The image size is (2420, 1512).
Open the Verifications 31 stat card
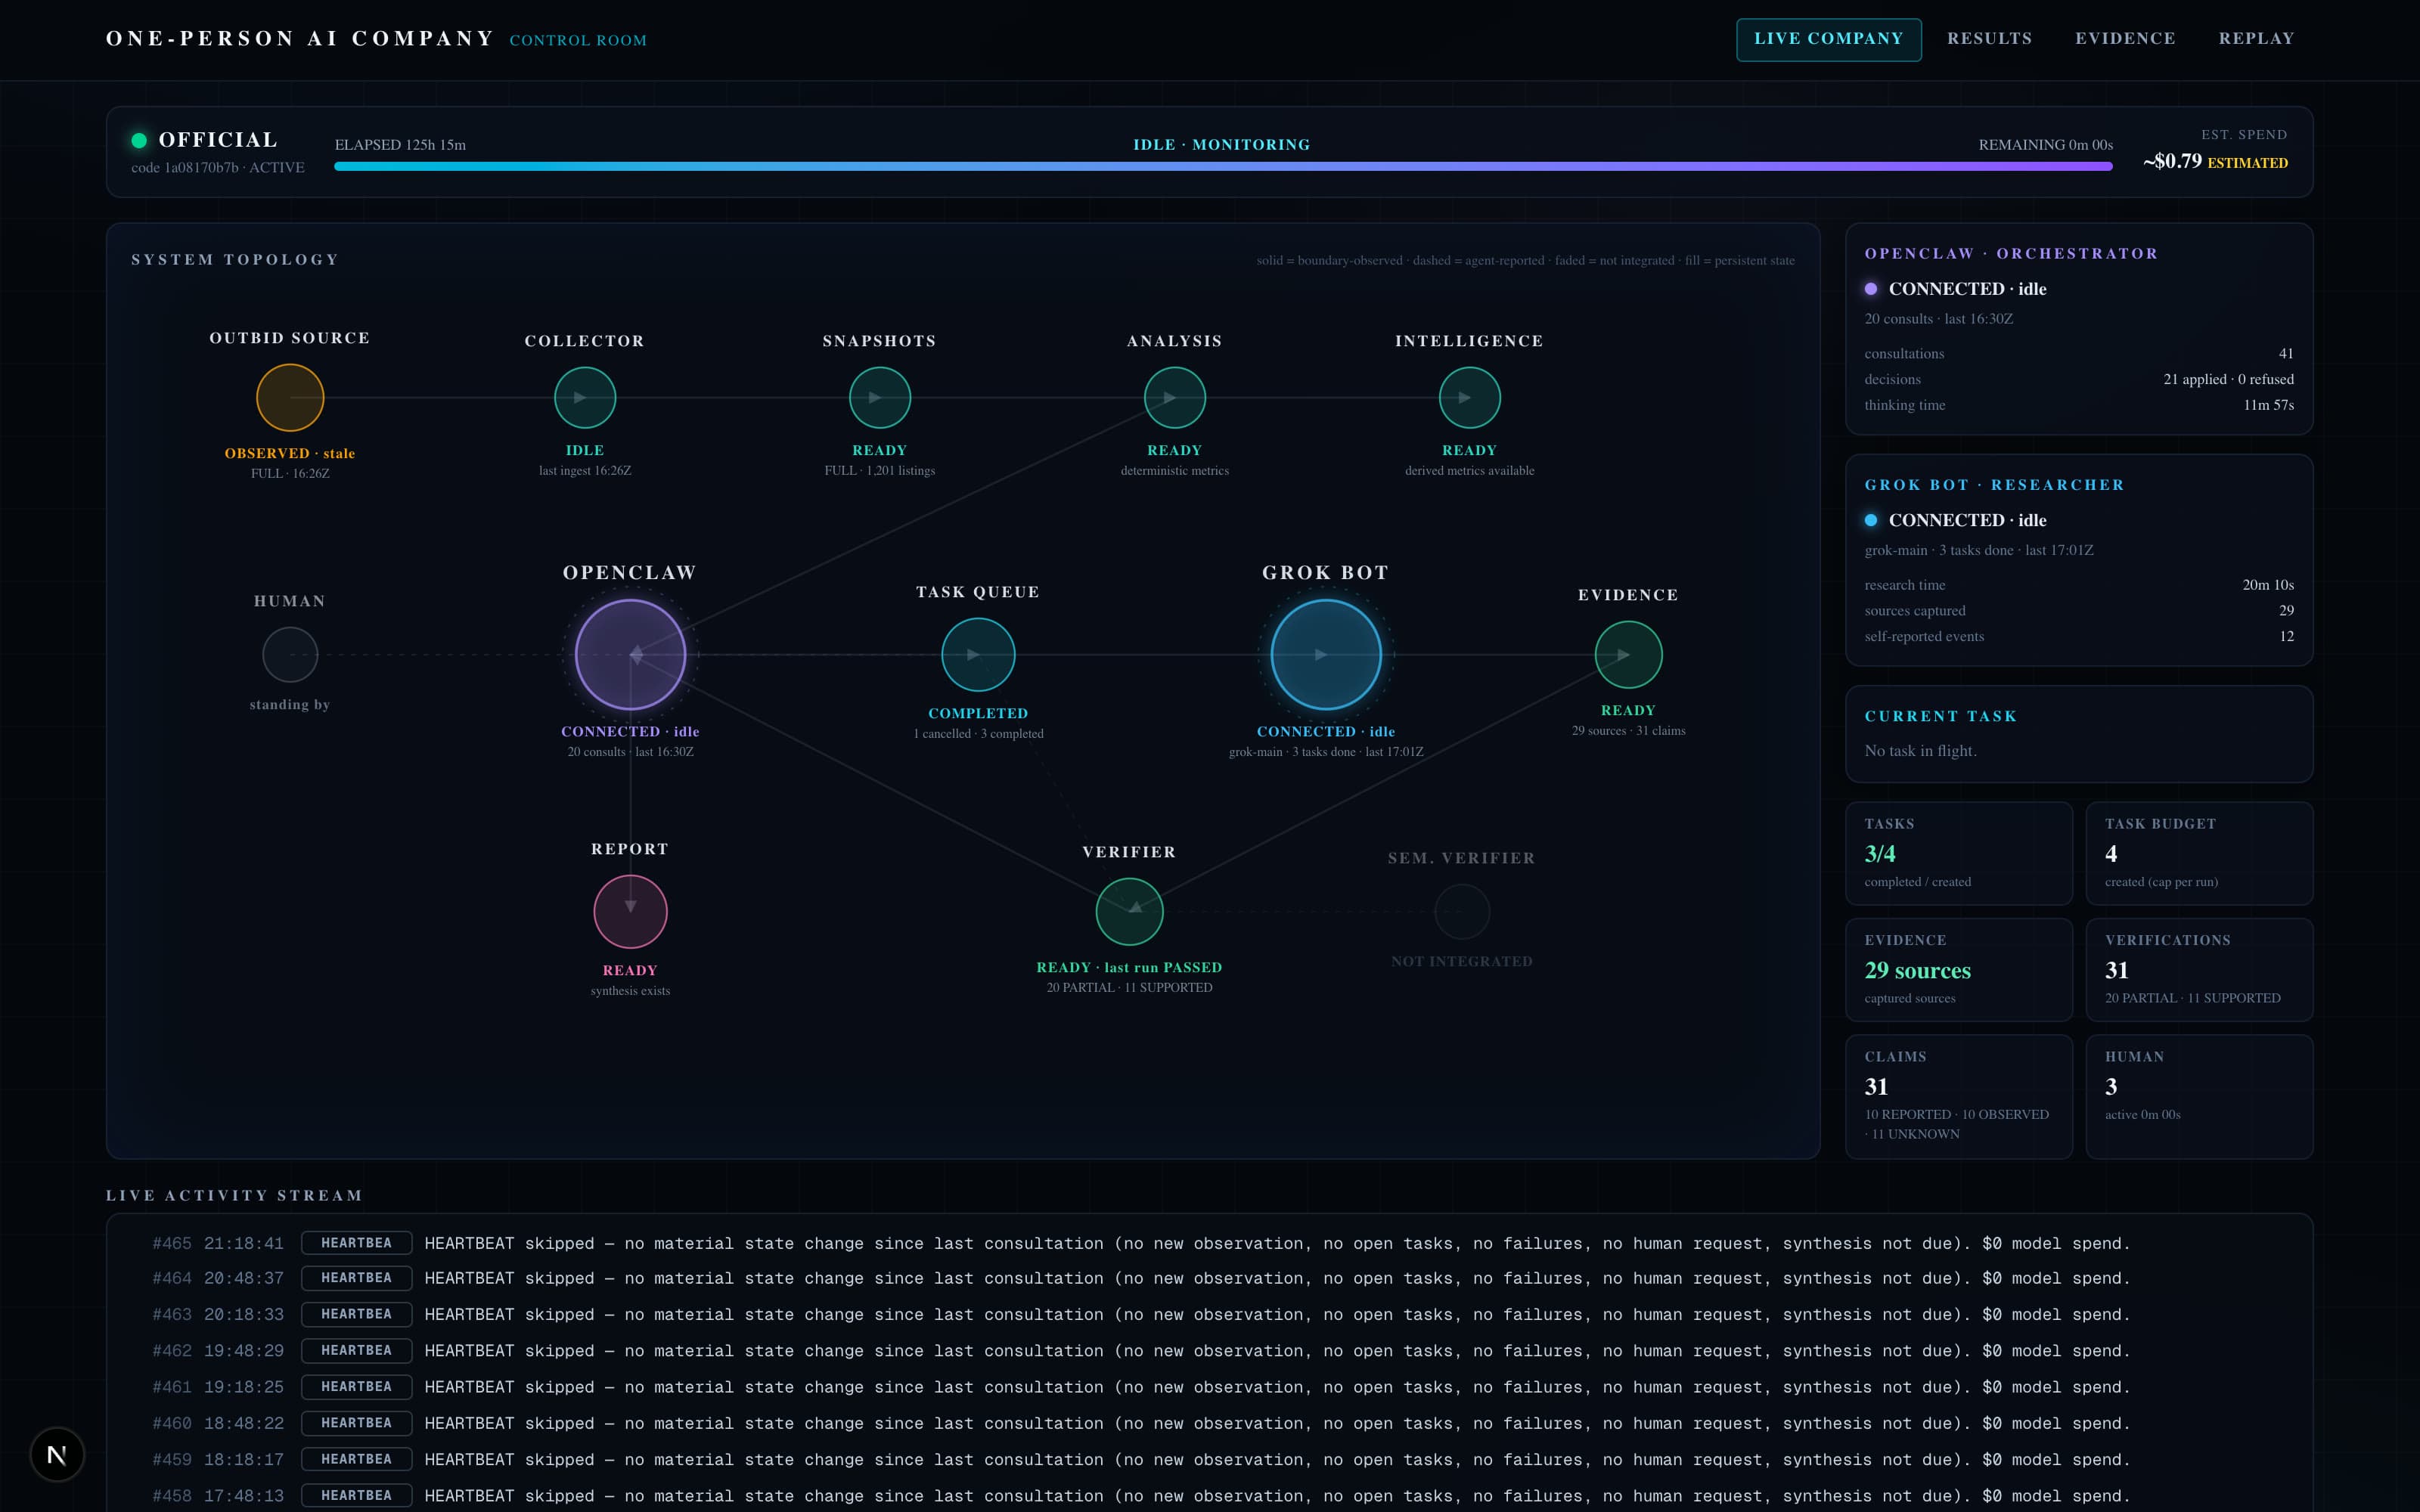(2199, 969)
